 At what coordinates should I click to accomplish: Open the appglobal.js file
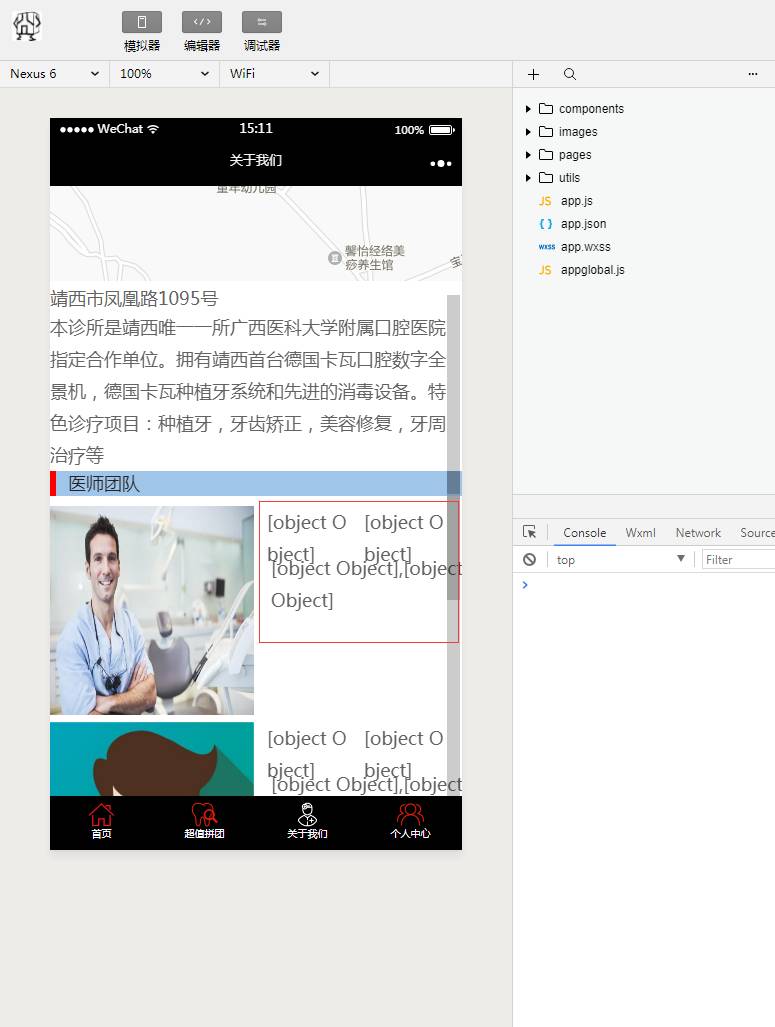592,270
